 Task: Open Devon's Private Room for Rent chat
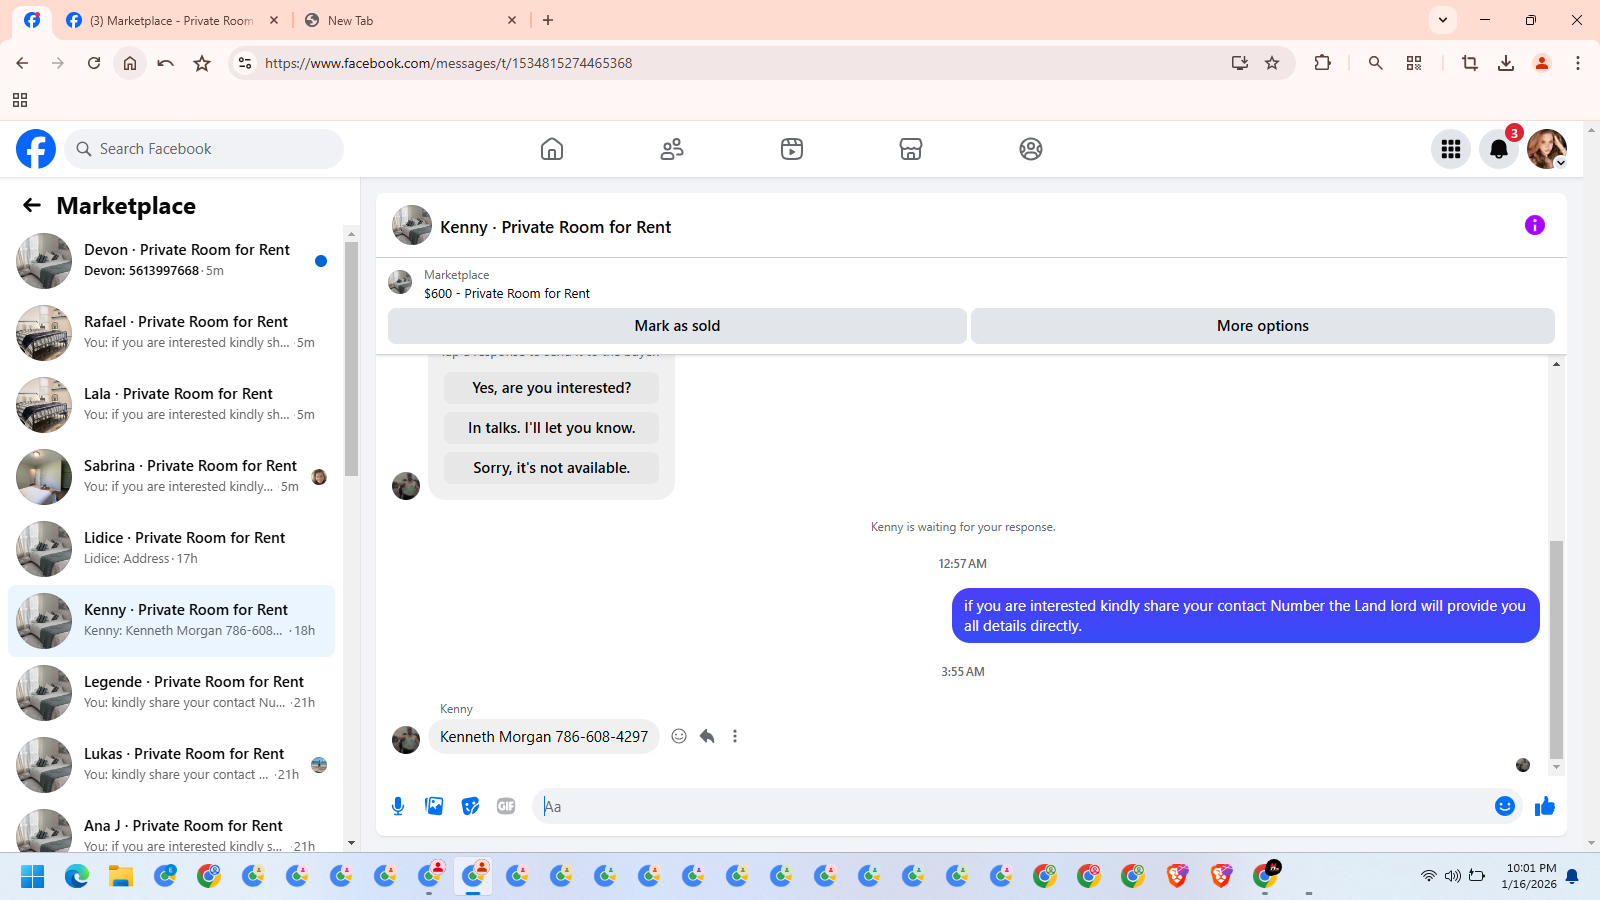172,261
